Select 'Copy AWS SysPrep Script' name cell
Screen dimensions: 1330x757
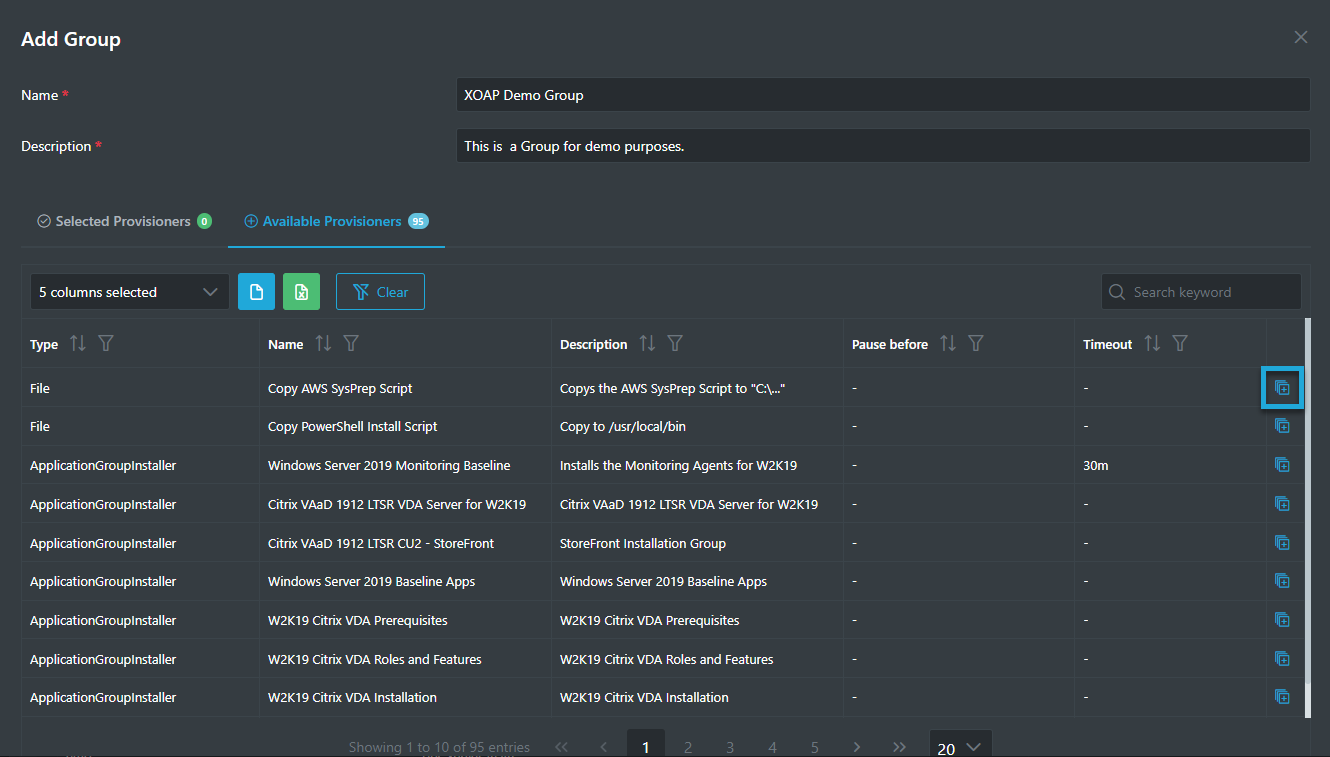pyautogui.click(x=340, y=388)
